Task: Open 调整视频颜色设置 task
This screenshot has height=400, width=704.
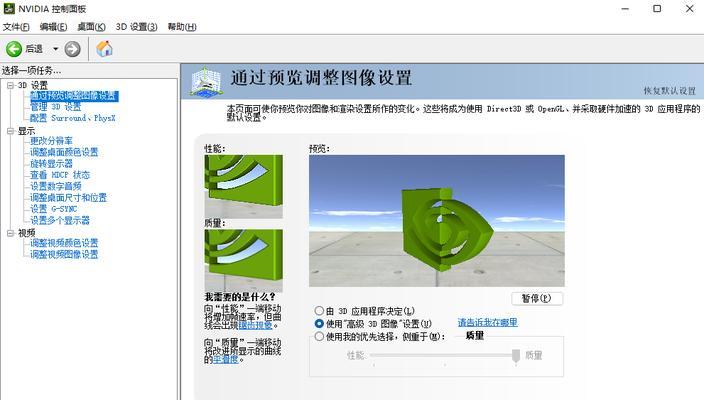Action: (64, 243)
